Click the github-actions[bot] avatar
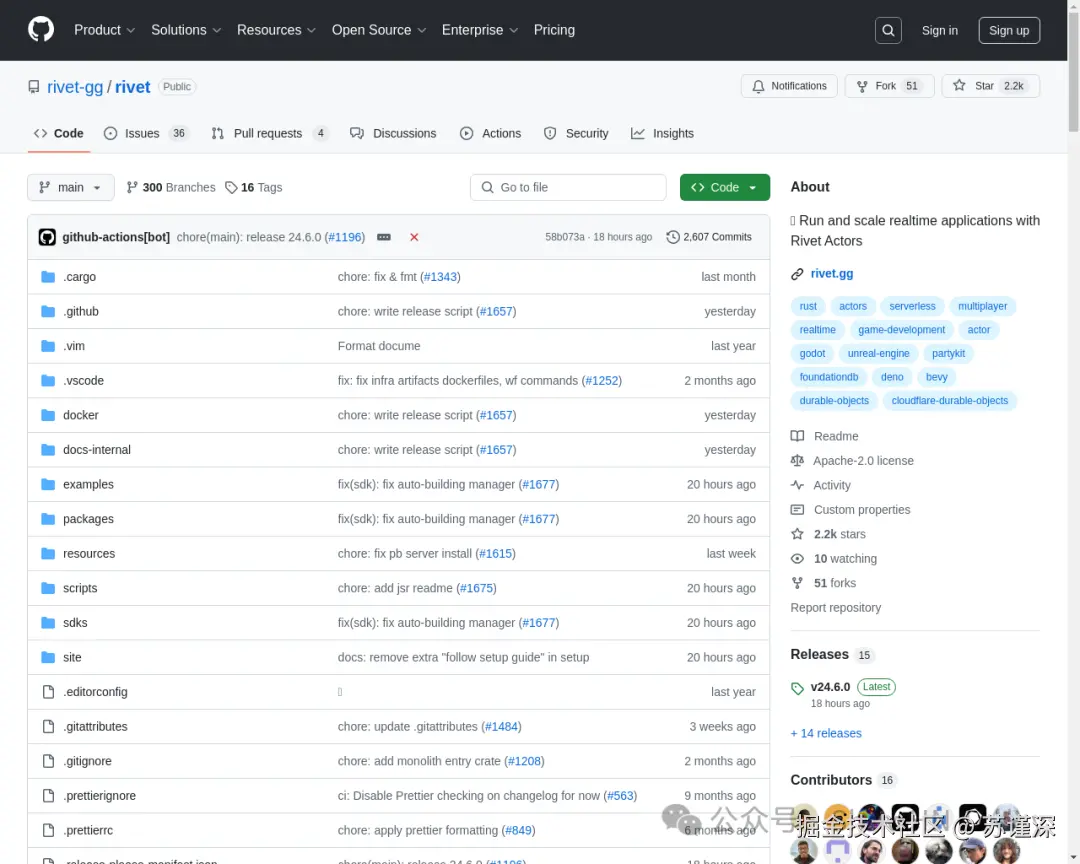This screenshot has height=864, width=1080. 47,237
